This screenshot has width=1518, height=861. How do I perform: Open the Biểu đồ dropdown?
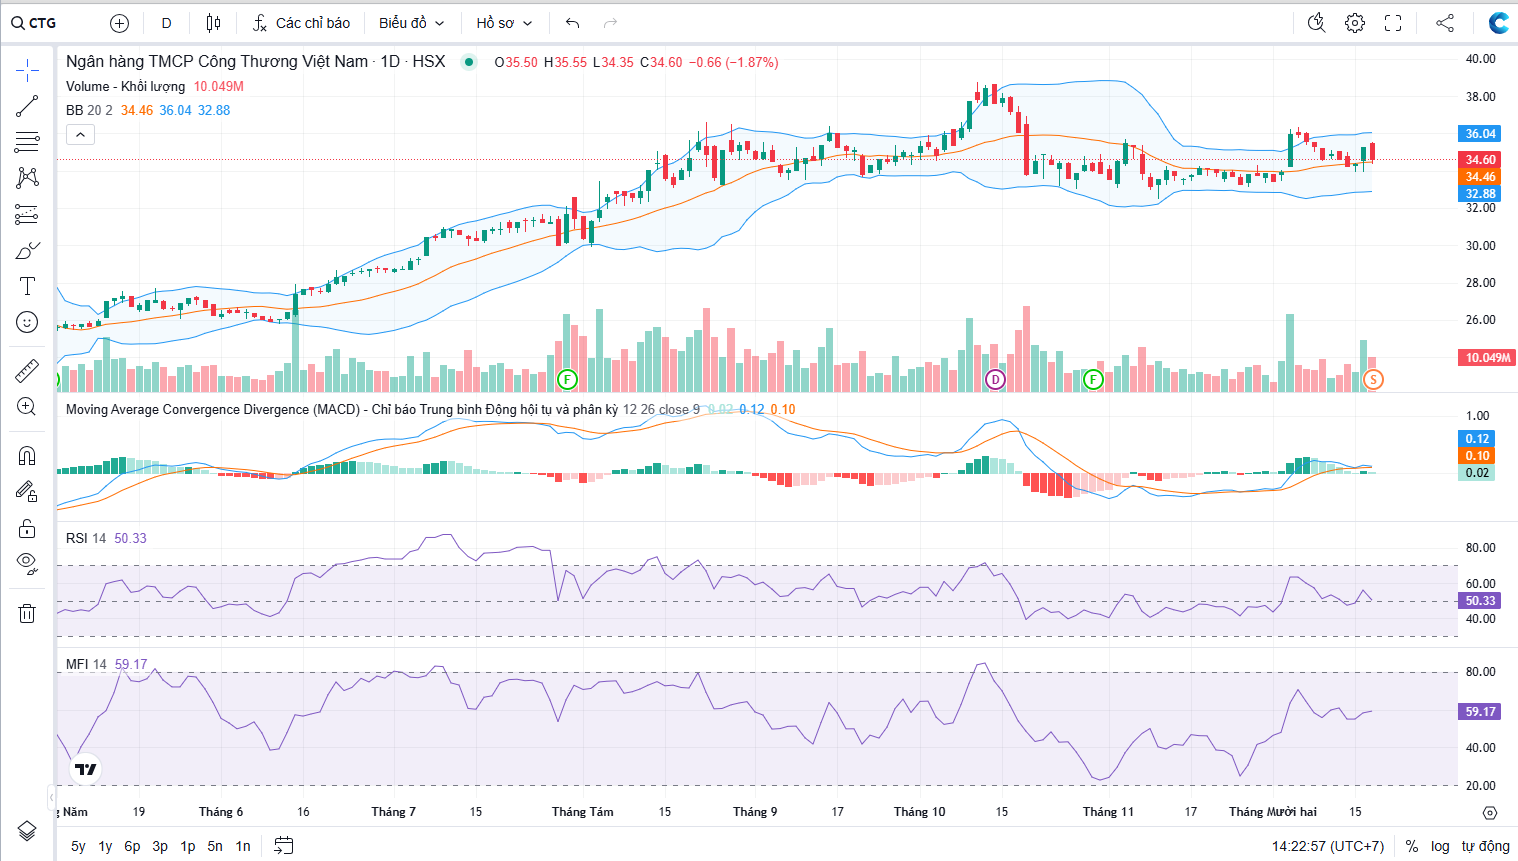pos(411,23)
